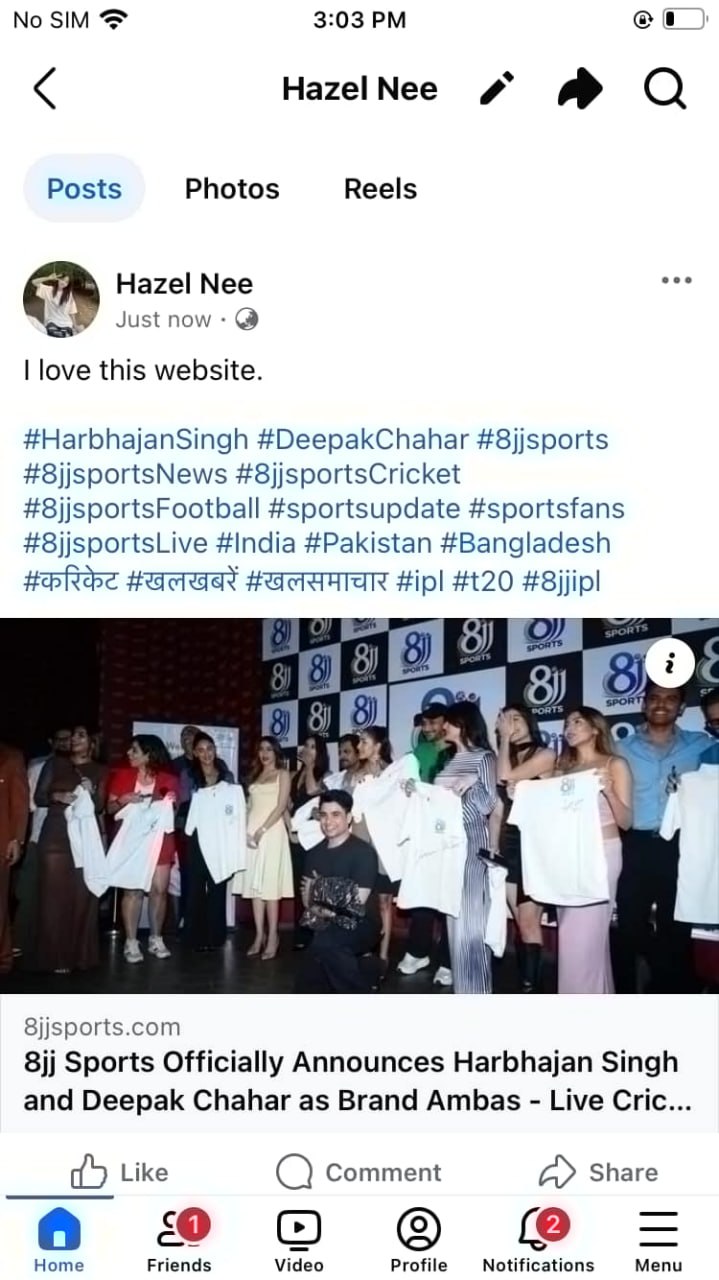Open the three-dot post options menu

(x=677, y=280)
